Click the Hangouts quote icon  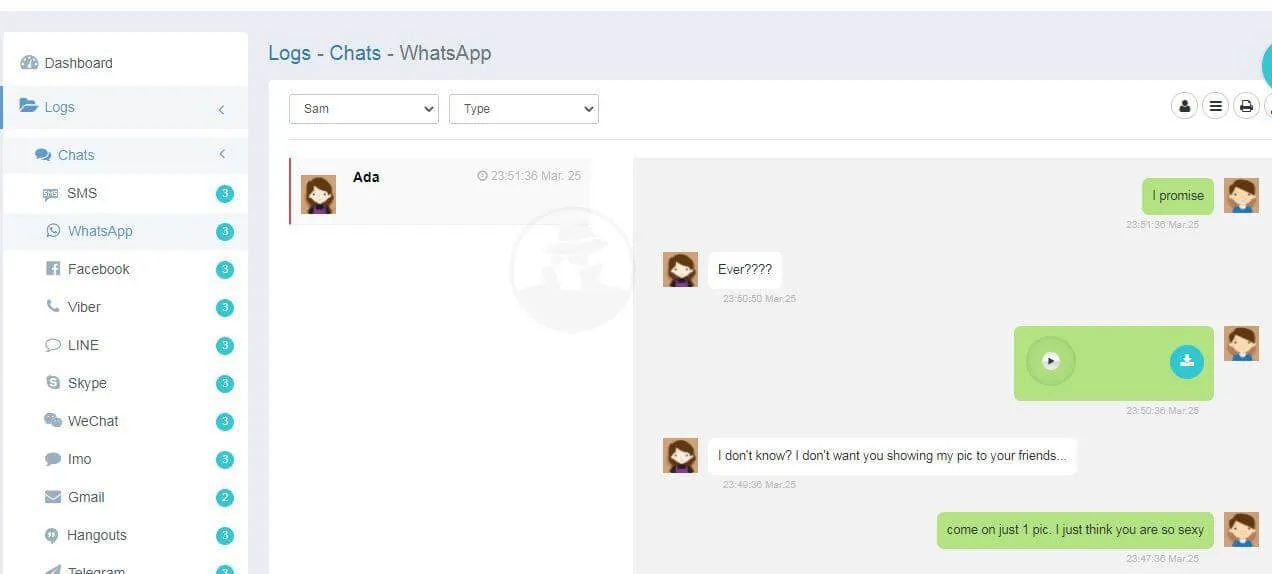pyautogui.click(x=52, y=535)
